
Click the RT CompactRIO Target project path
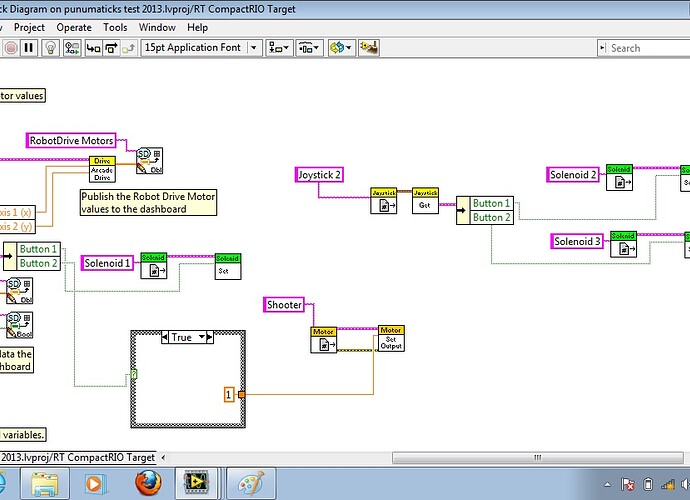[x=77, y=458]
